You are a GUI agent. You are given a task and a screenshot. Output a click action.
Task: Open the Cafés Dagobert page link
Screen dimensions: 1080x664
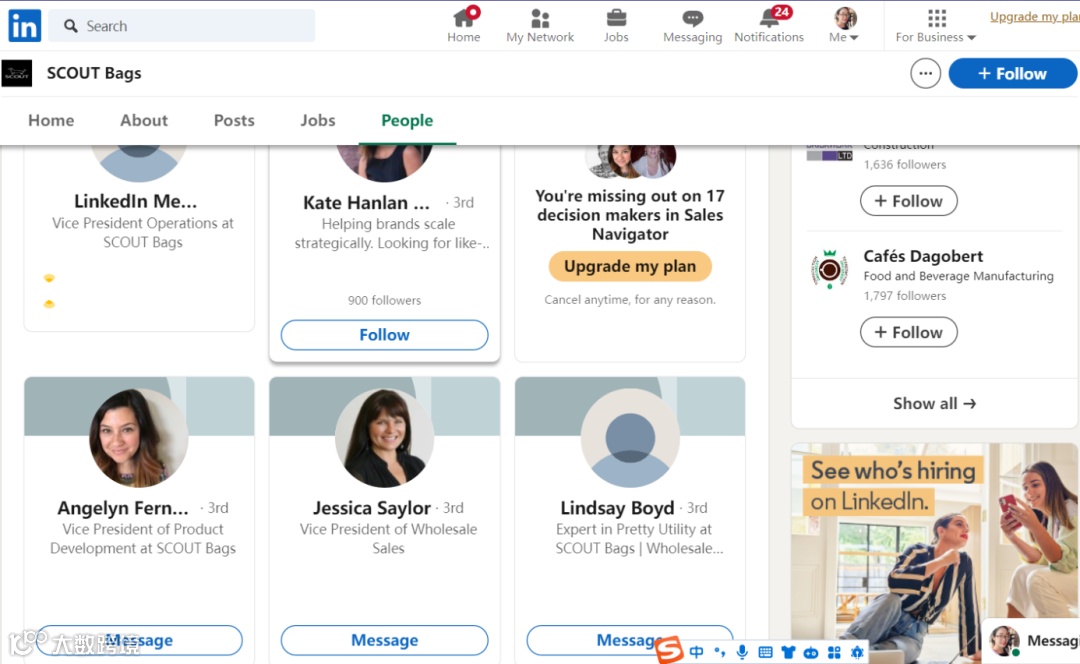[923, 256]
